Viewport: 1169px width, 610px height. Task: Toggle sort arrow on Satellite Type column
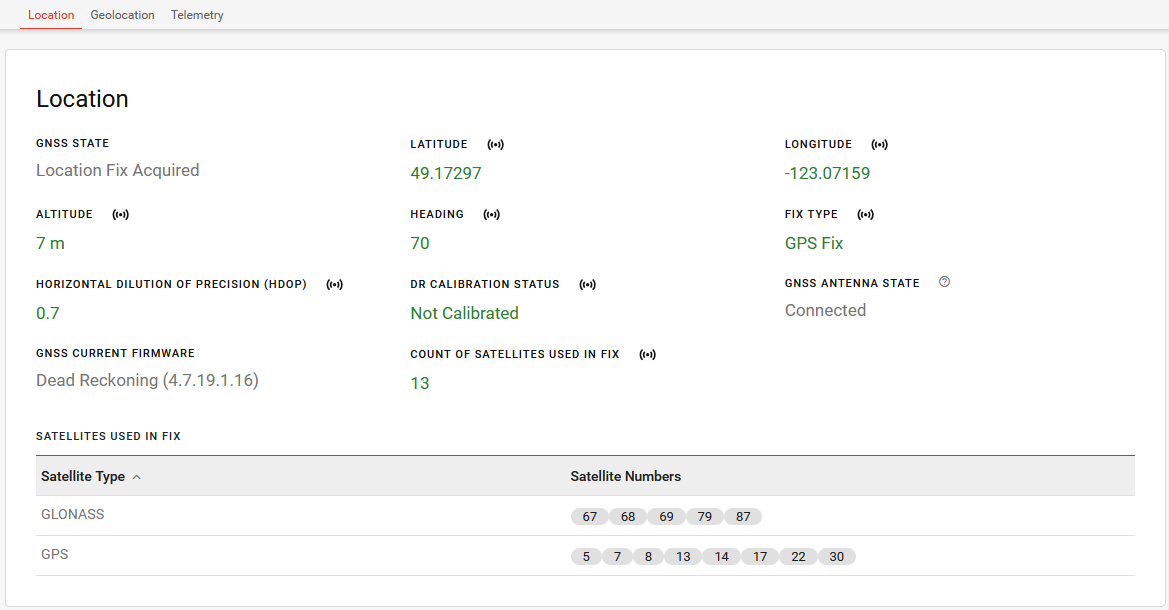pyautogui.click(x=137, y=477)
